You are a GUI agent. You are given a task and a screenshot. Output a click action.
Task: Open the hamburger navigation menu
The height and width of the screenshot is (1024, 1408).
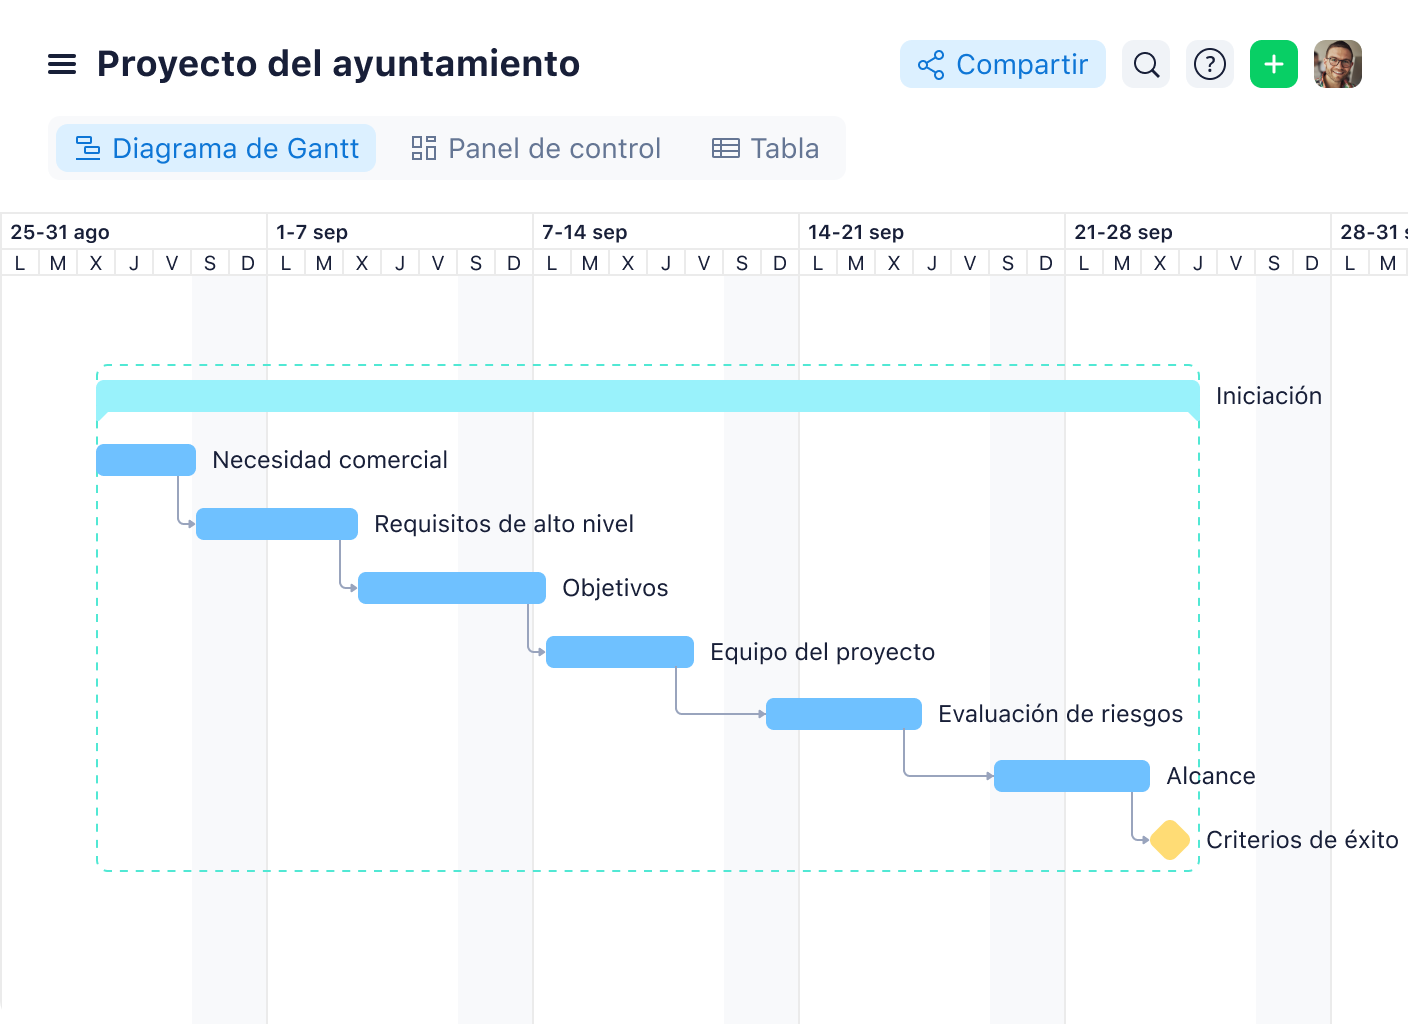point(62,64)
